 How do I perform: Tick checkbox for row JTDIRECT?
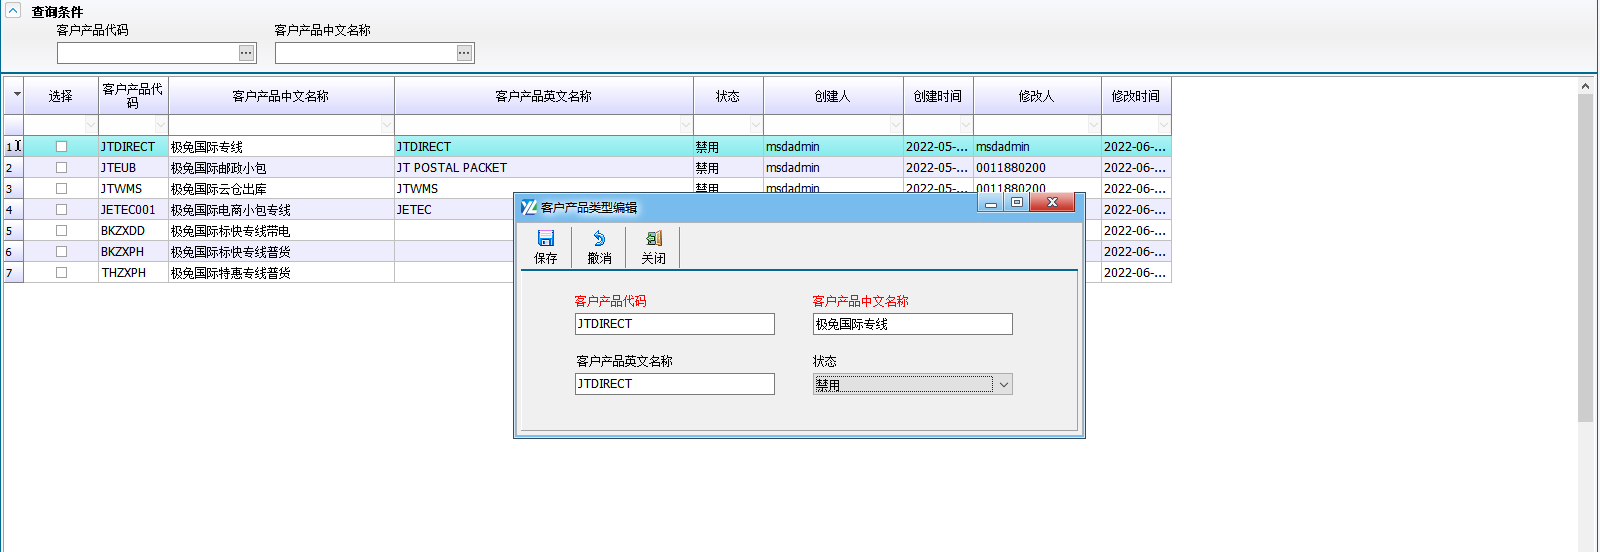point(61,146)
